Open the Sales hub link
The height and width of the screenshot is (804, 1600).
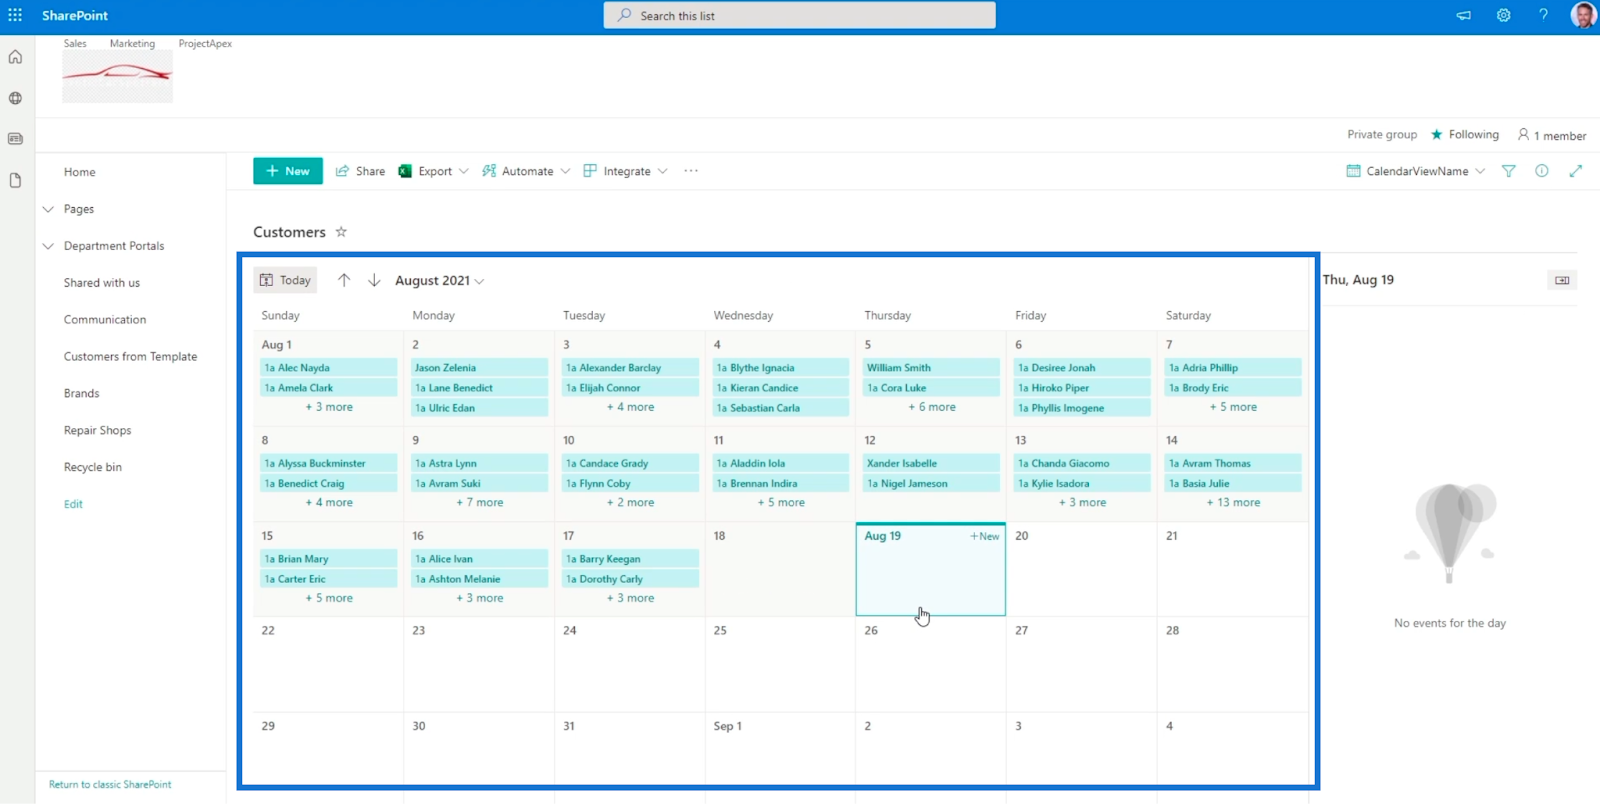(x=75, y=43)
